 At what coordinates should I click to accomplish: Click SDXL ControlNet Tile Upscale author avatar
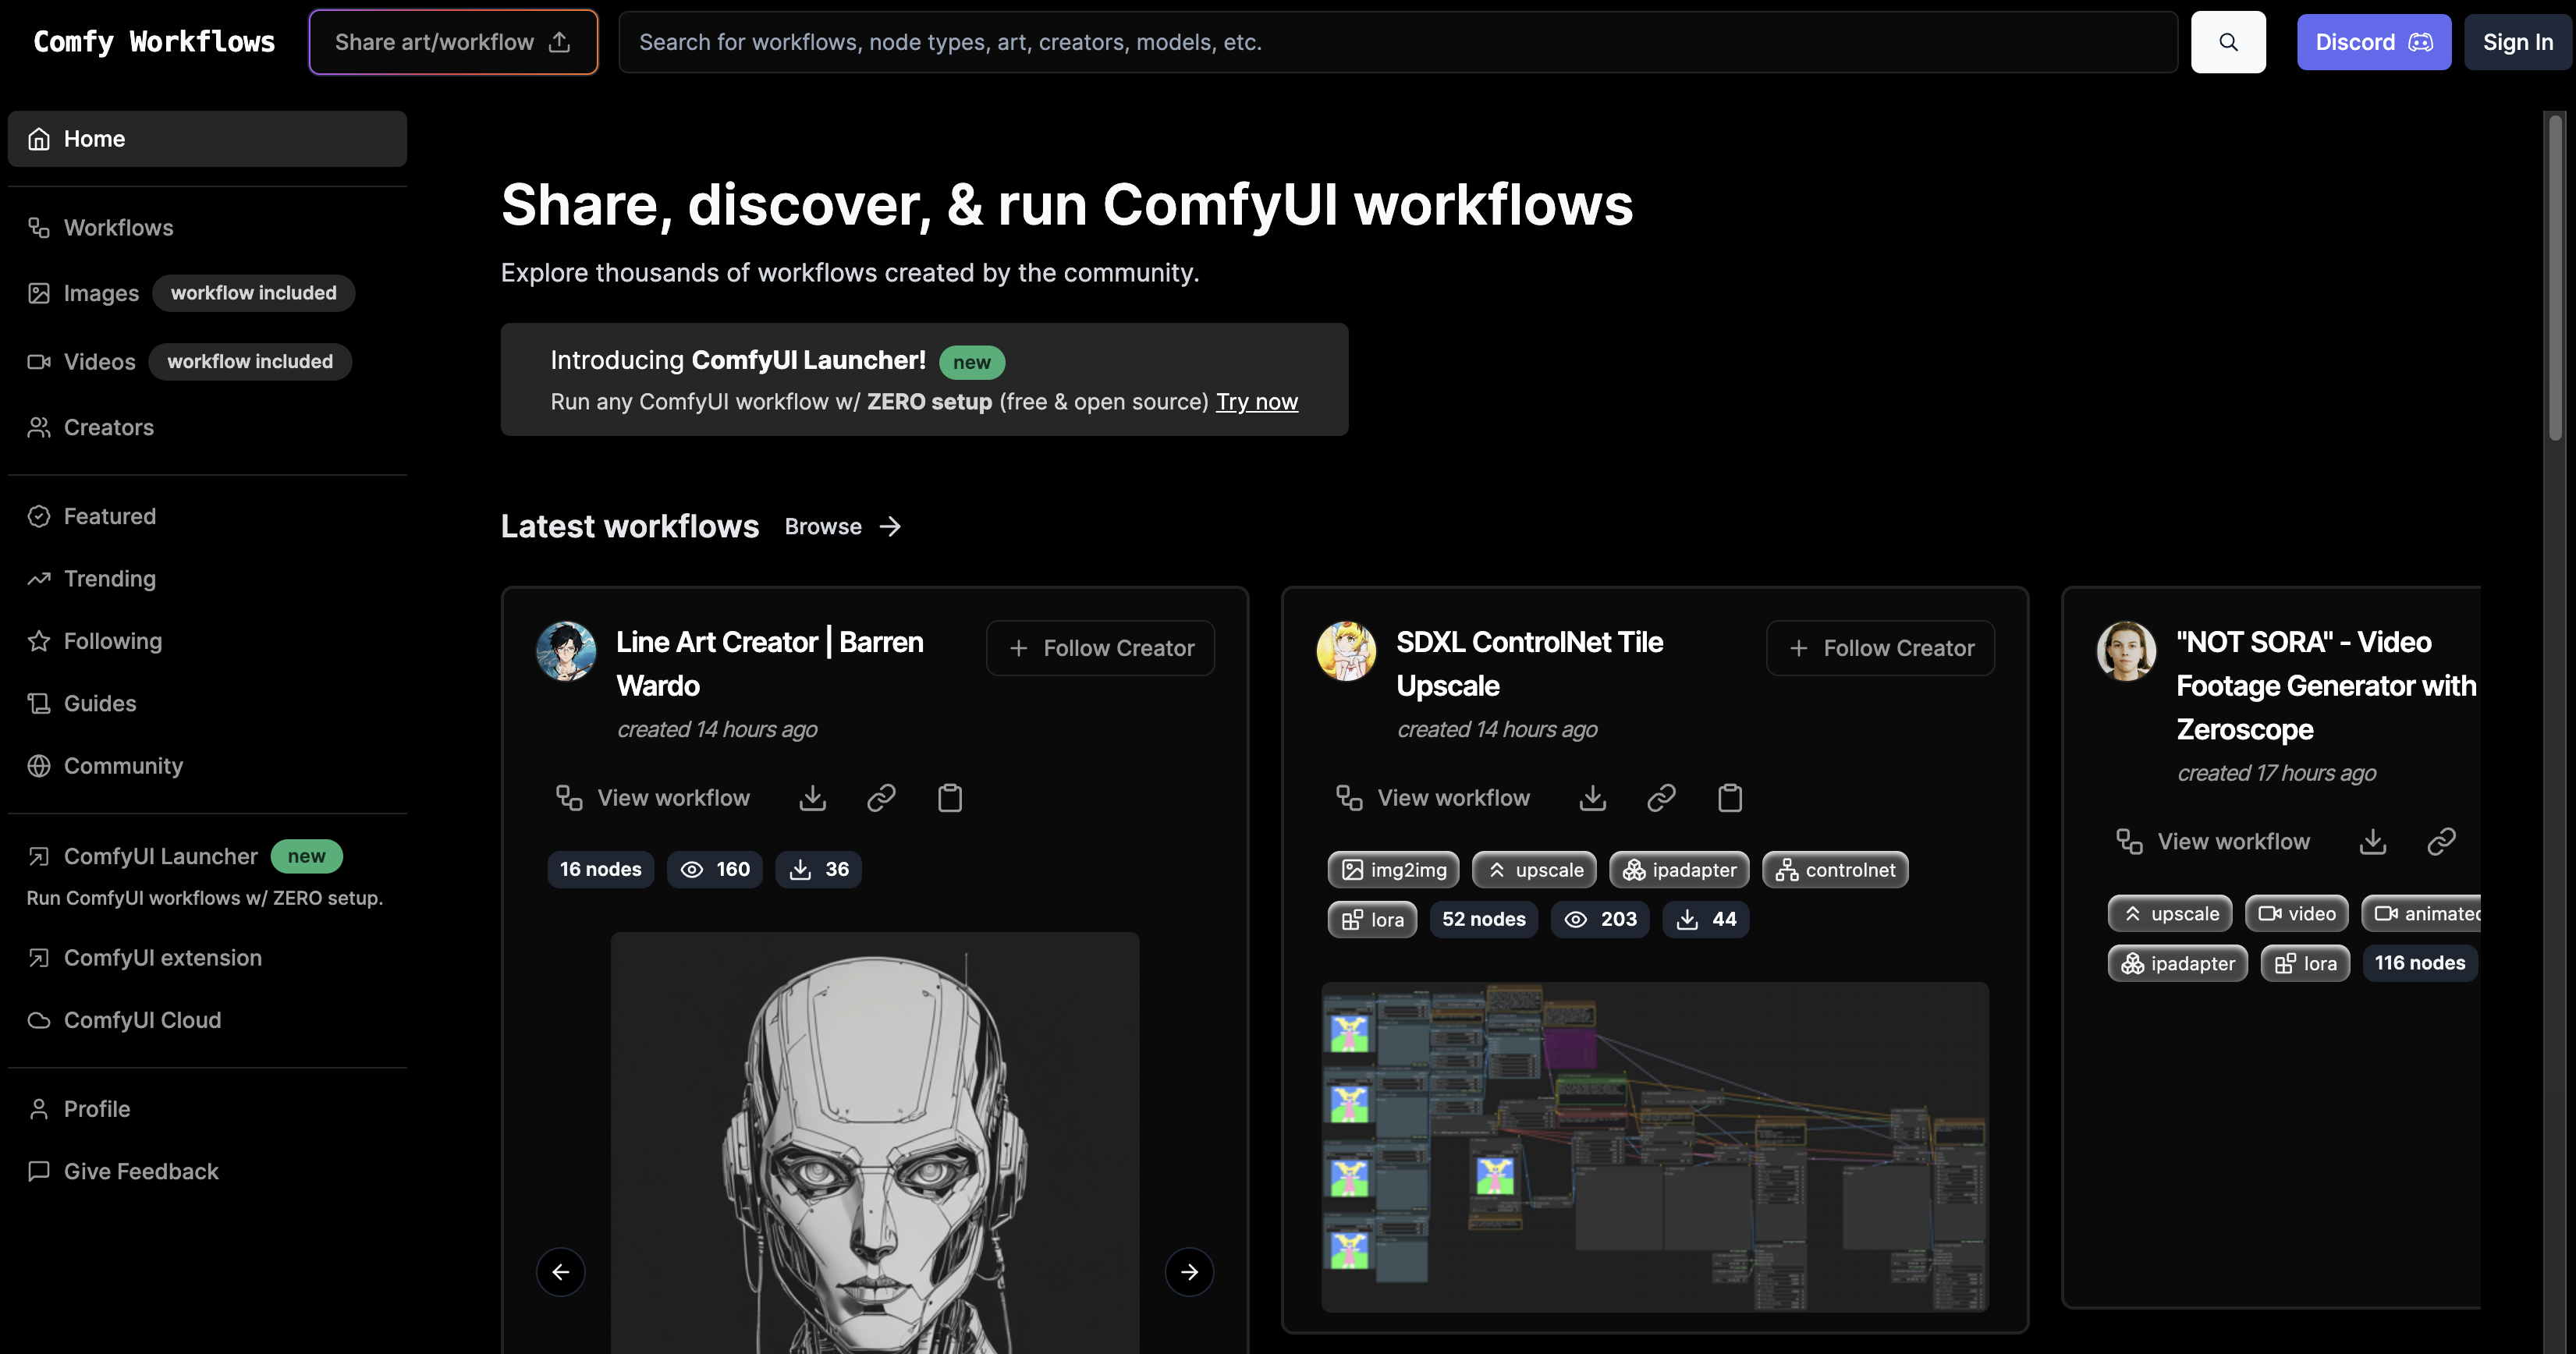[1346, 651]
